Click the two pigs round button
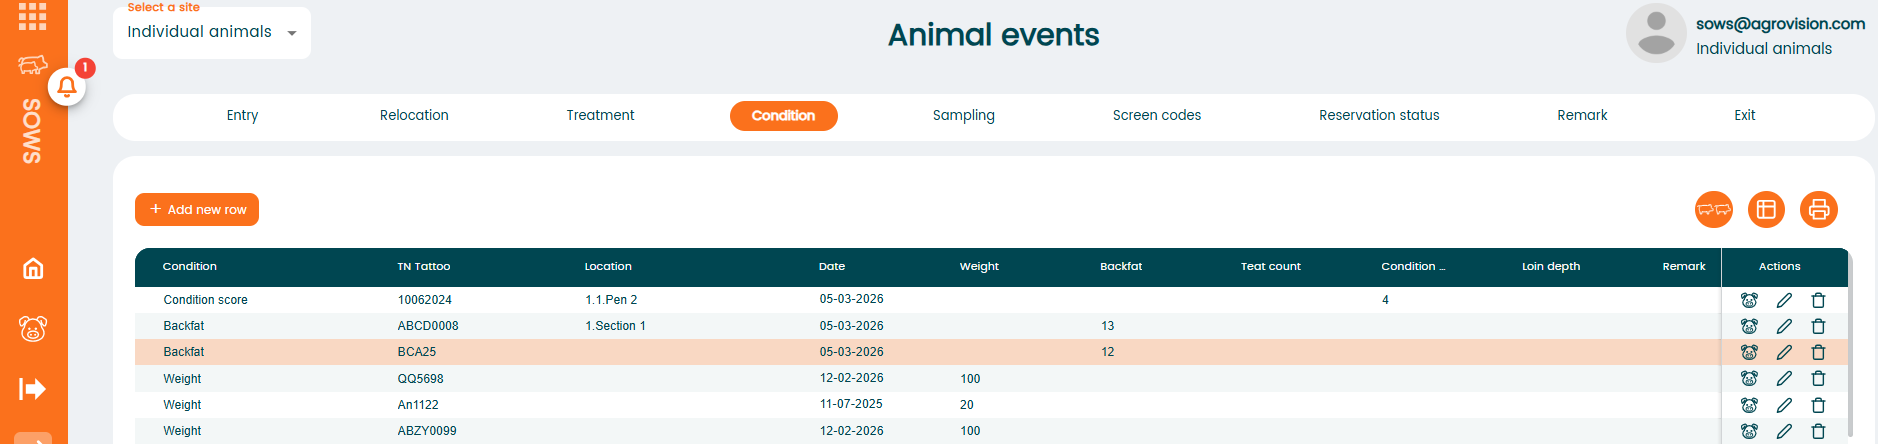Viewport: 1878px width, 444px height. (x=1714, y=209)
